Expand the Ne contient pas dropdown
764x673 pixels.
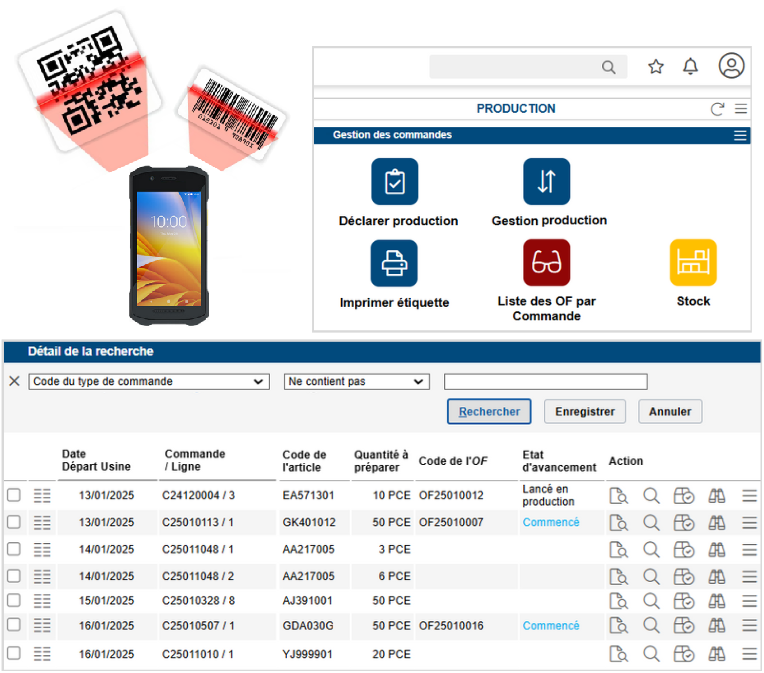356,382
